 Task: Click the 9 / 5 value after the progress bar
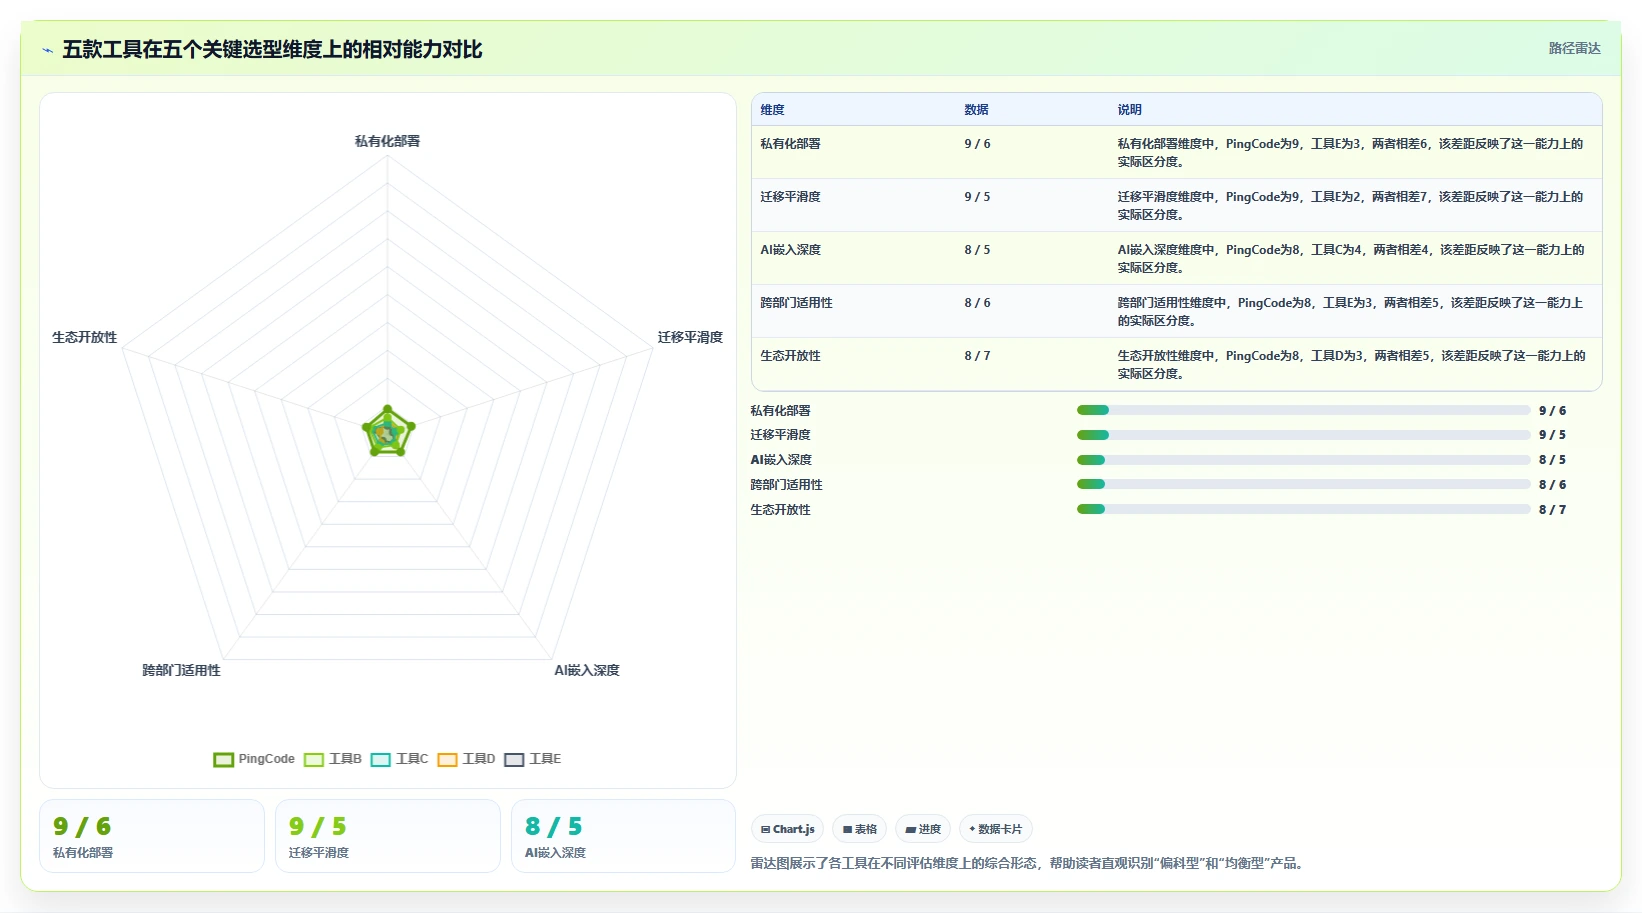1552,435
